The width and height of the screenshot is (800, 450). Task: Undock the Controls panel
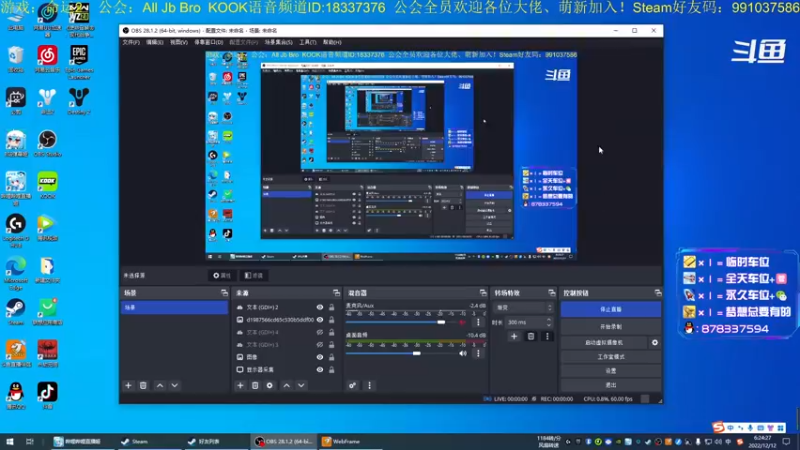(658, 293)
